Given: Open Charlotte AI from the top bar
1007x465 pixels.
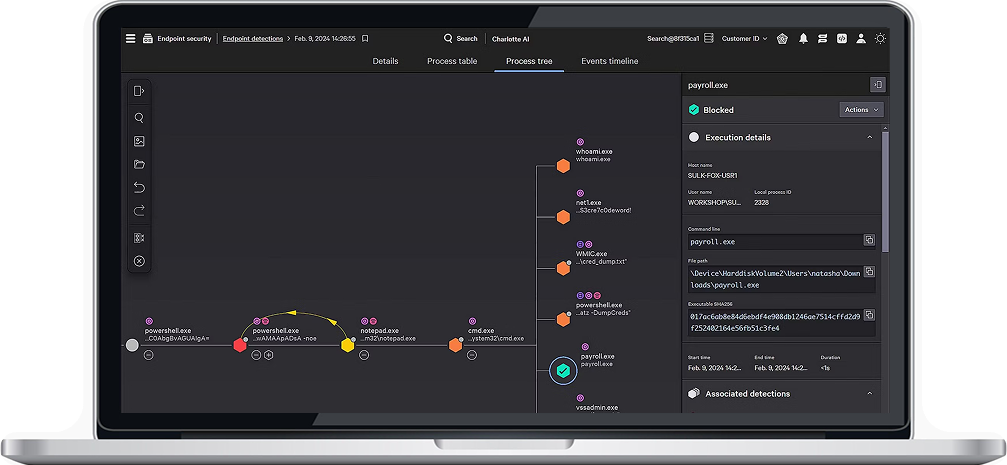Looking at the screenshot, I should [x=511, y=39].
